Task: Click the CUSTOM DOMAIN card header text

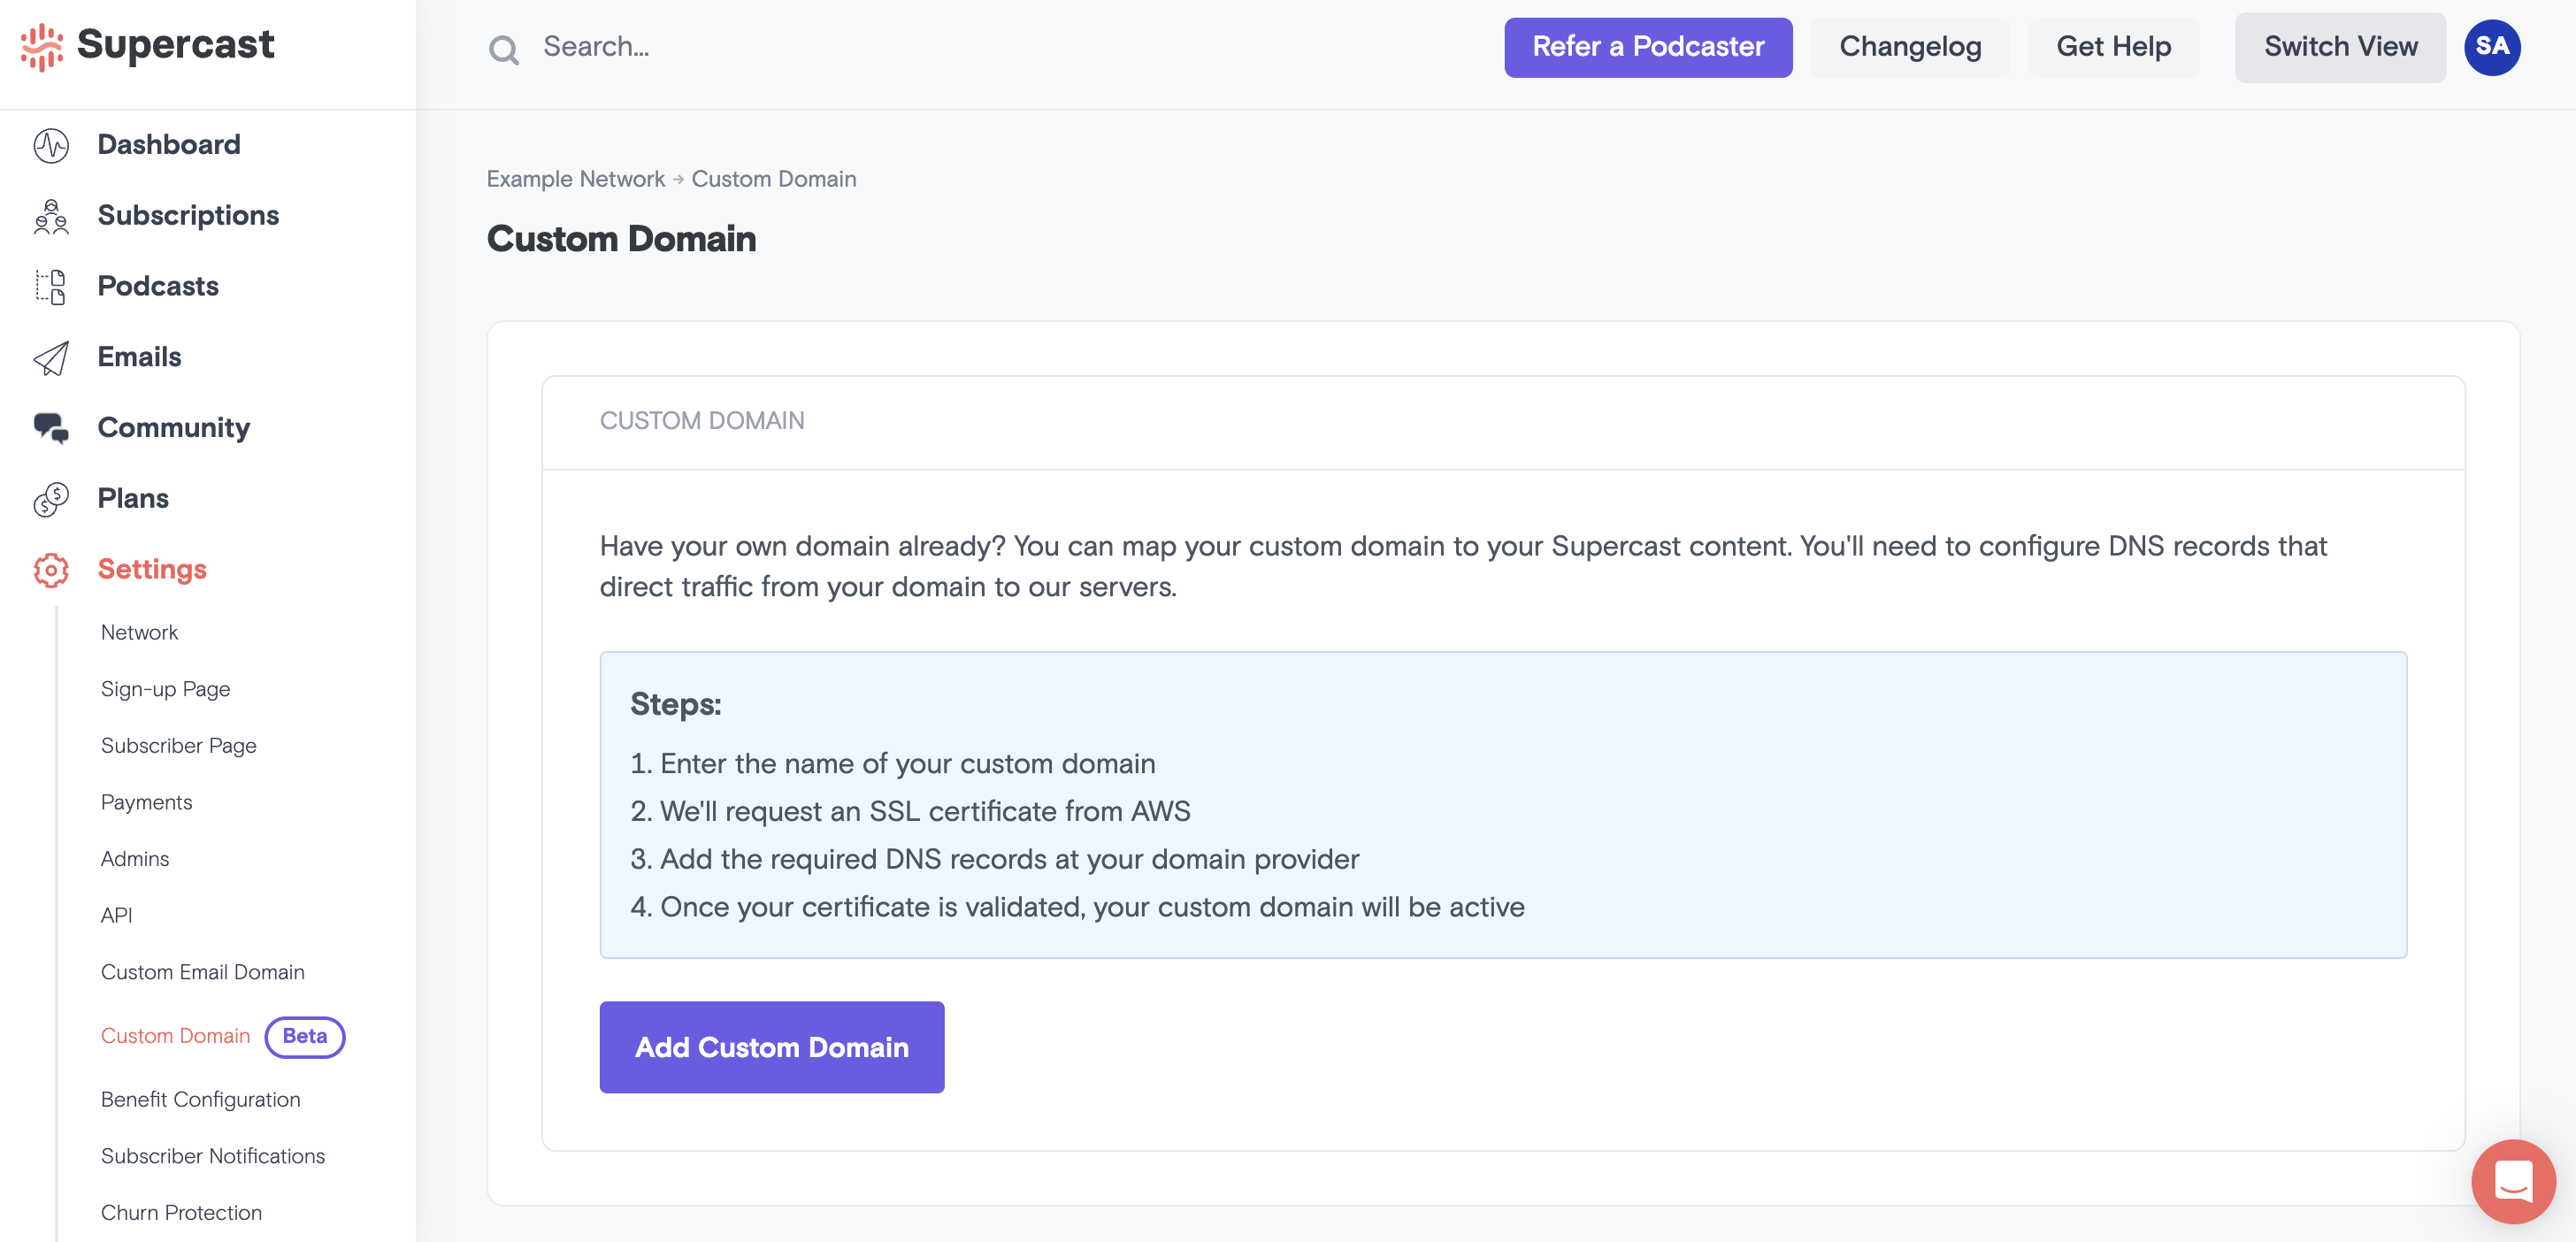Action: (701, 421)
